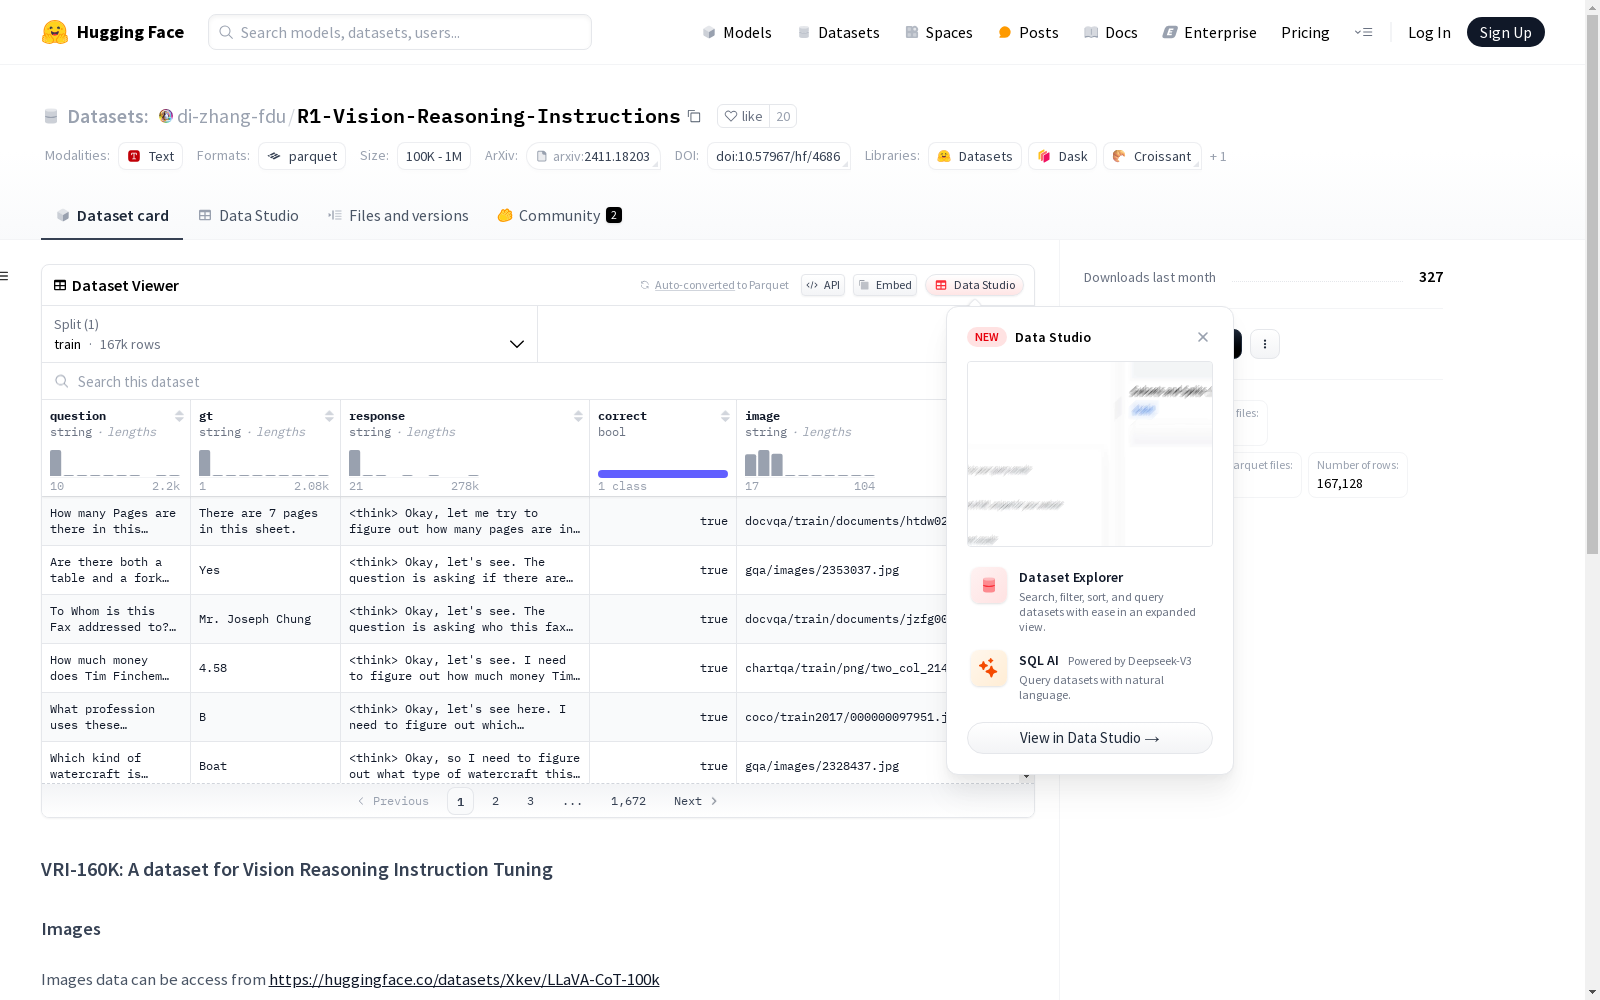The image size is (1600, 1000).
Task: Click the gqa/images/2353037.jpg image cell
Action: click(841, 570)
